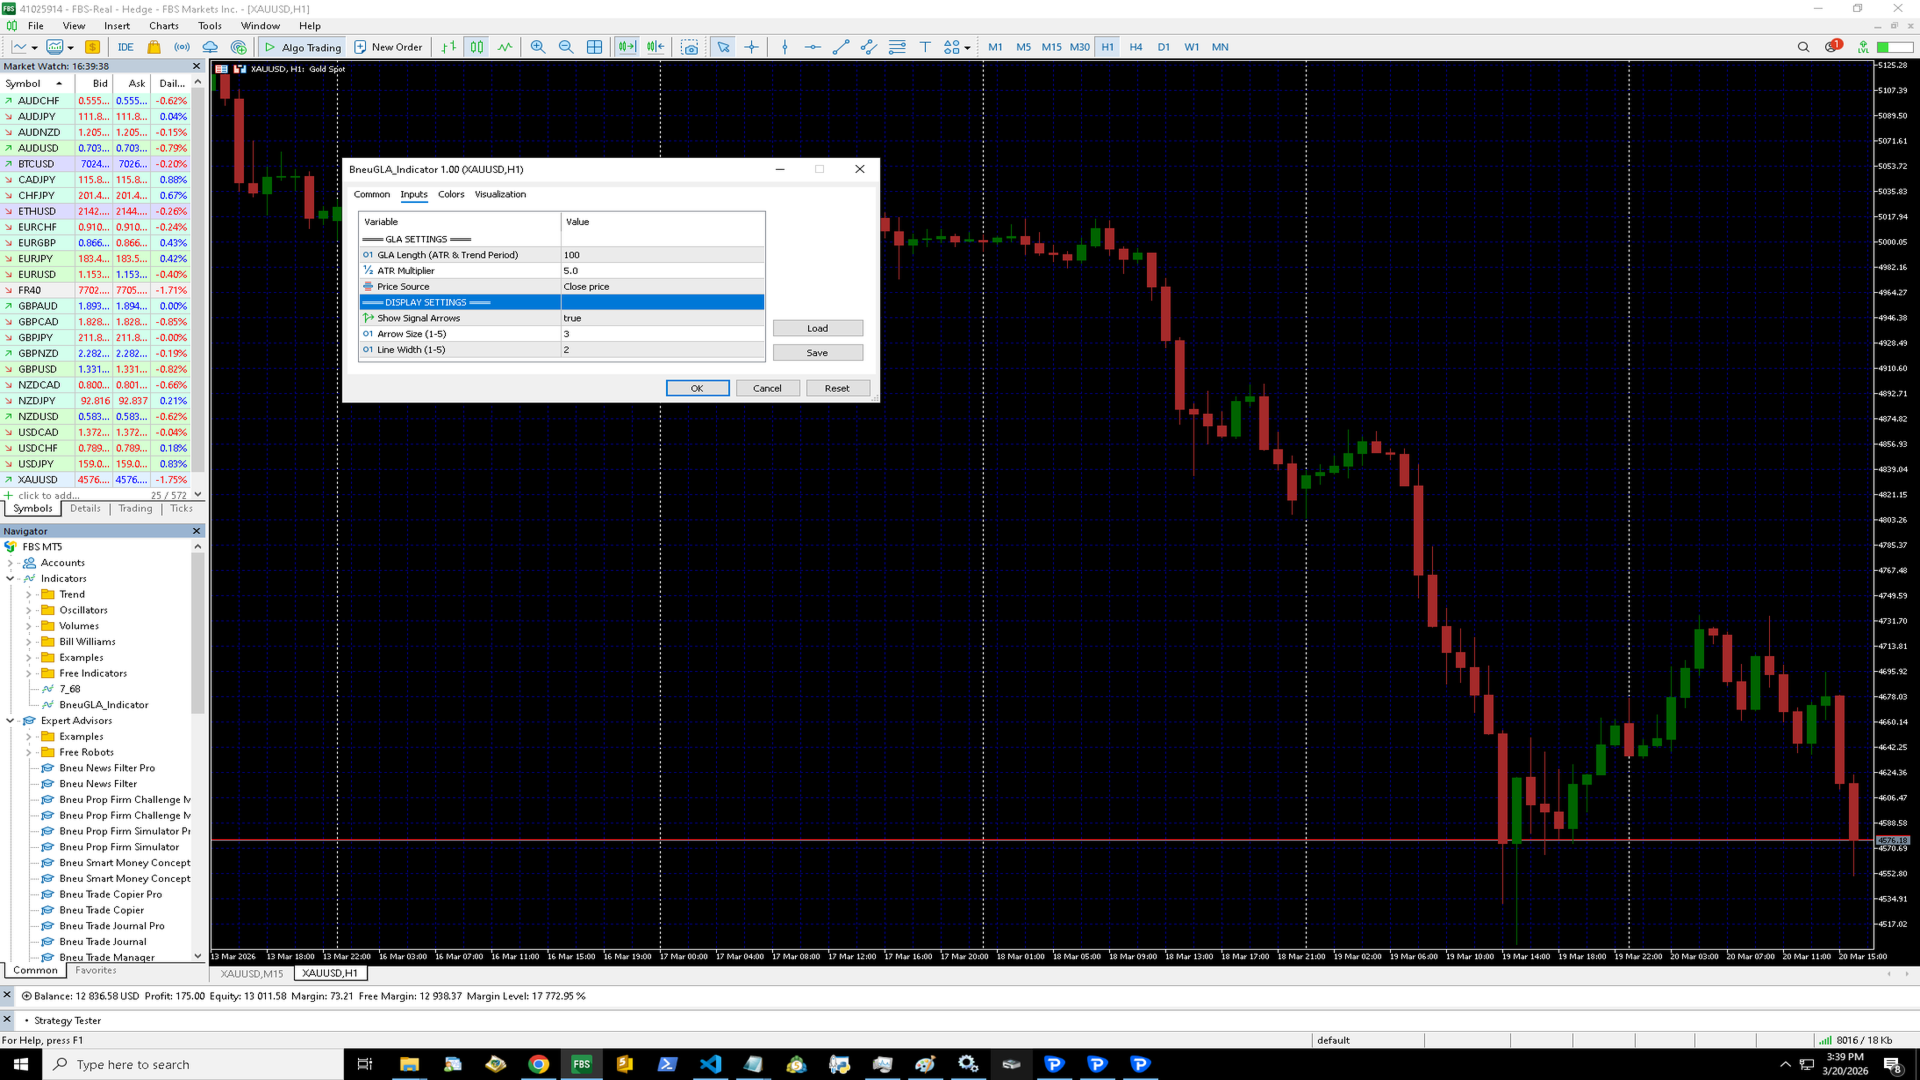
Task: Click the zoom in magnifier icon
Action: [x=538, y=47]
